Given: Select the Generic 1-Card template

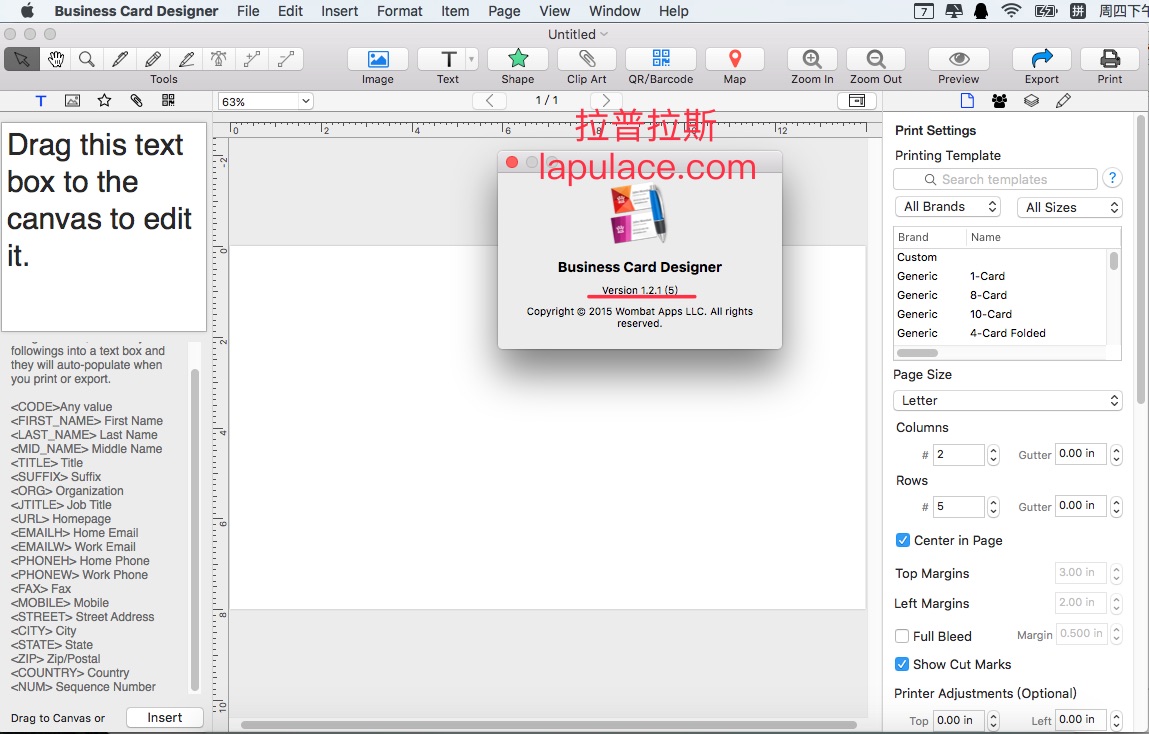Looking at the screenshot, I should [1001, 276].
